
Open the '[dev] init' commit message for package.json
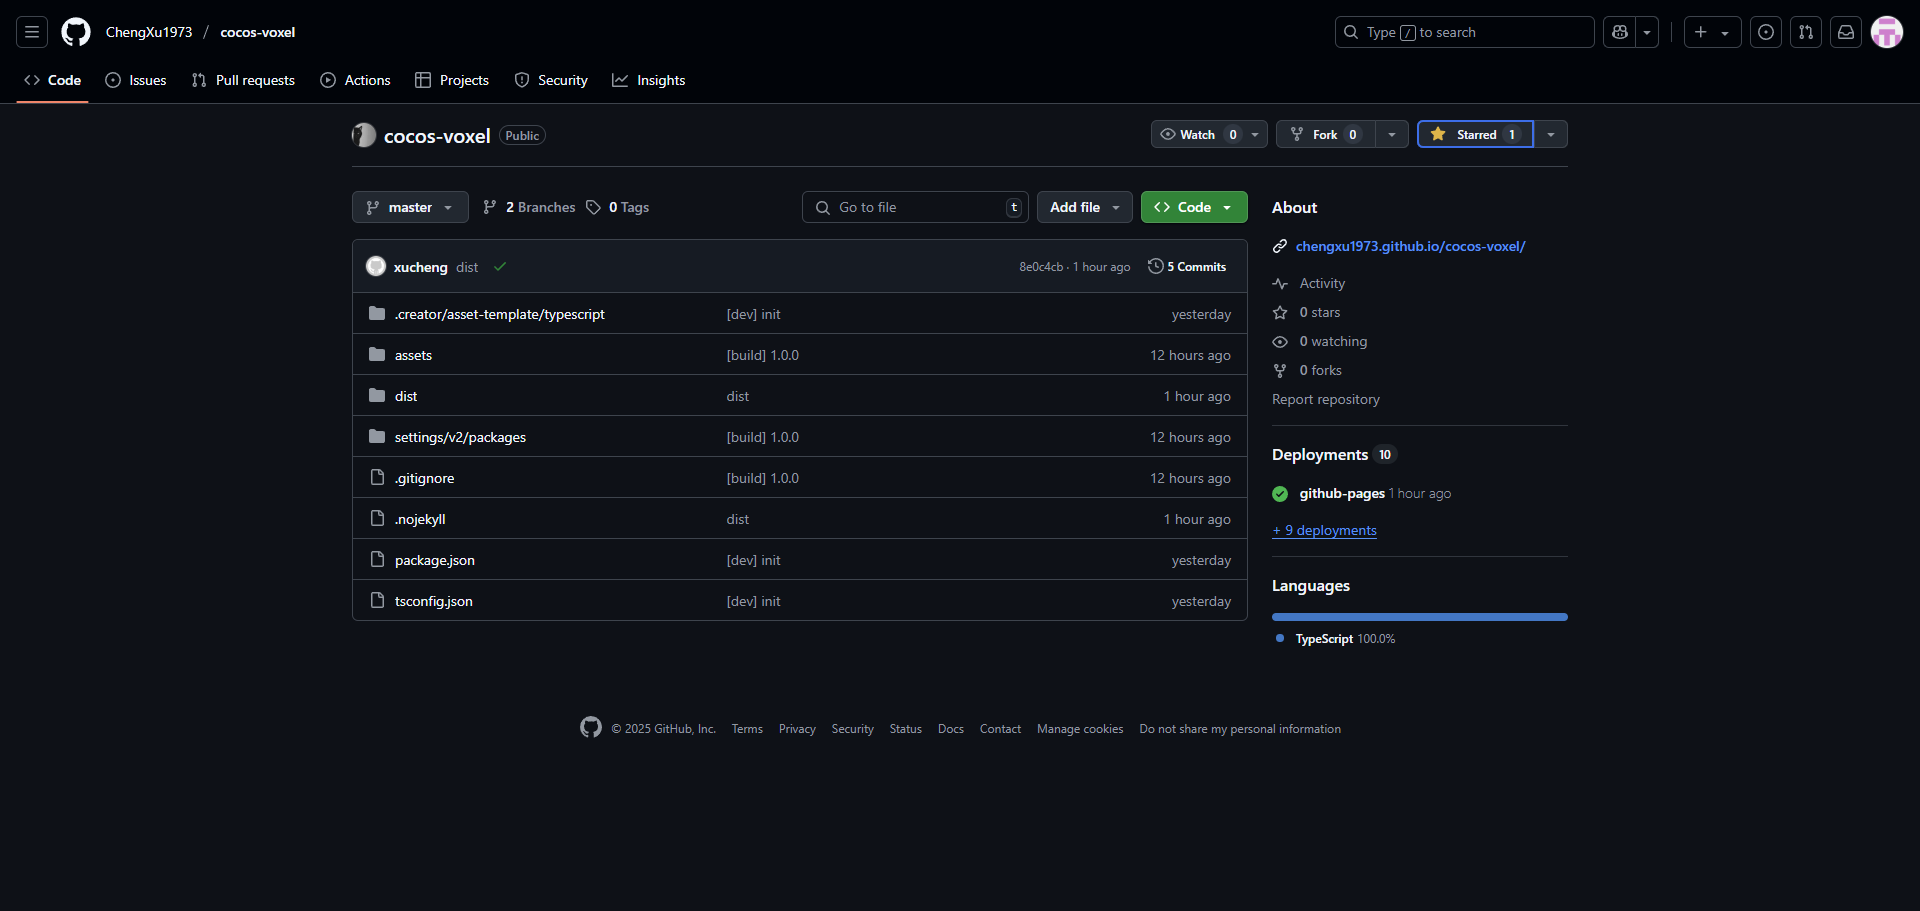pos(754,560)
